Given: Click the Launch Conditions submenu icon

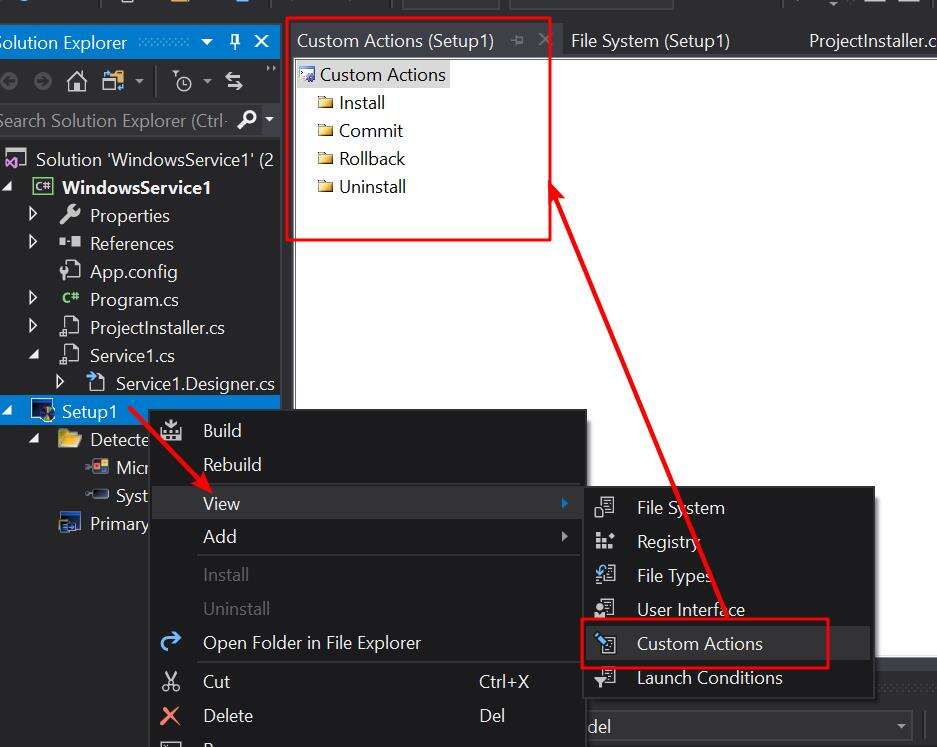Looking at the screenshot, I should 605,677.
